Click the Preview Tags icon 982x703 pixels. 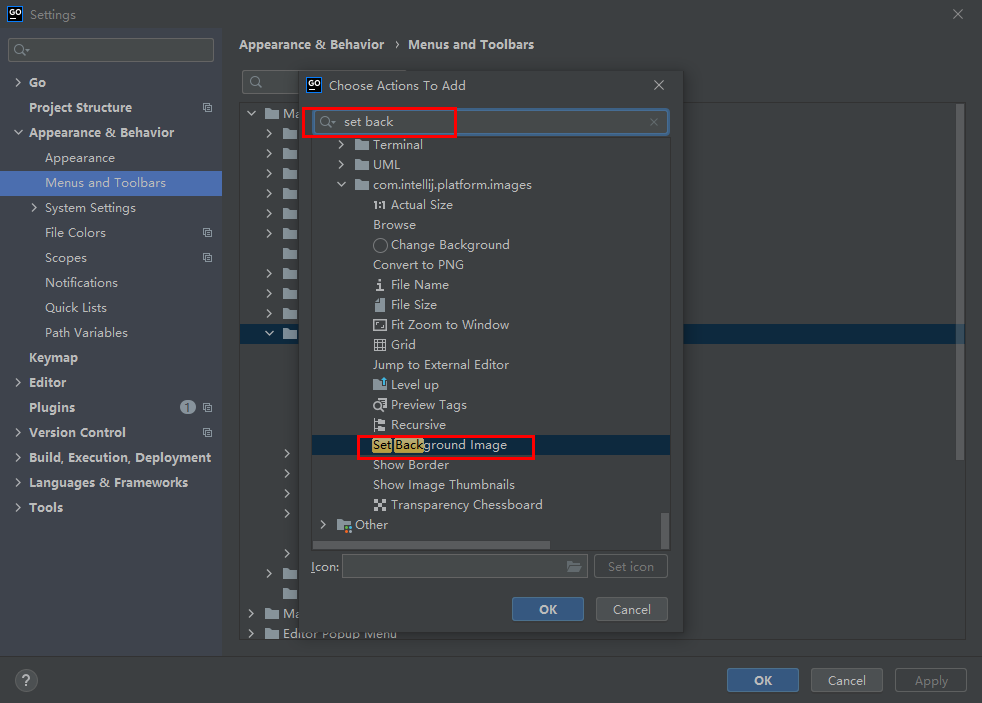pyautogui.click(x=380, y=405)
